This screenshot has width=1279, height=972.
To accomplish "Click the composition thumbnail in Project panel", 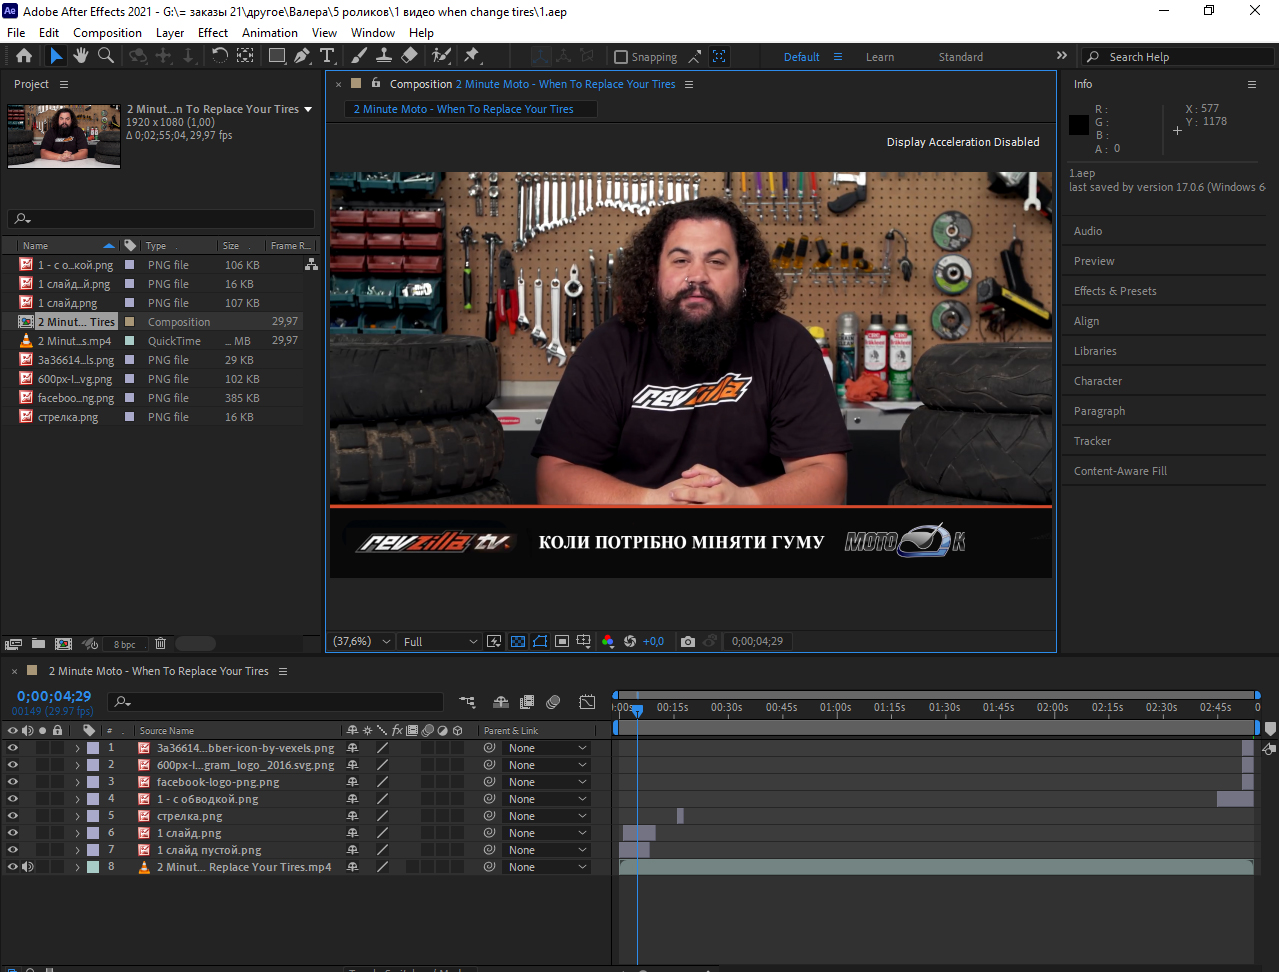I will [64, 136].
